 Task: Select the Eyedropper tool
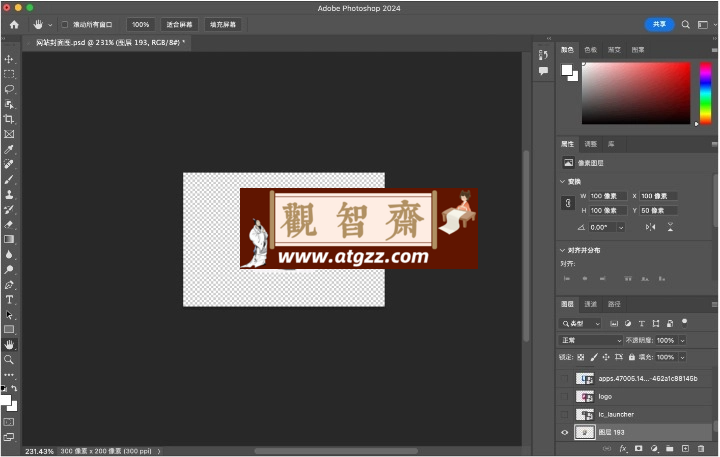point(9,149)
